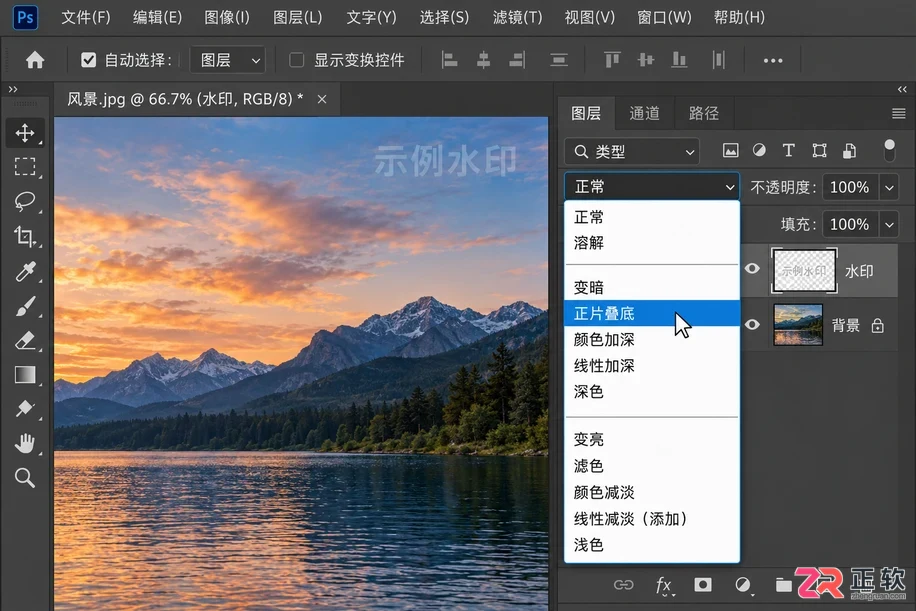The image size is (916, 611).
Task: Hide the 水印 layer eye icon
Action: [752, 269]
